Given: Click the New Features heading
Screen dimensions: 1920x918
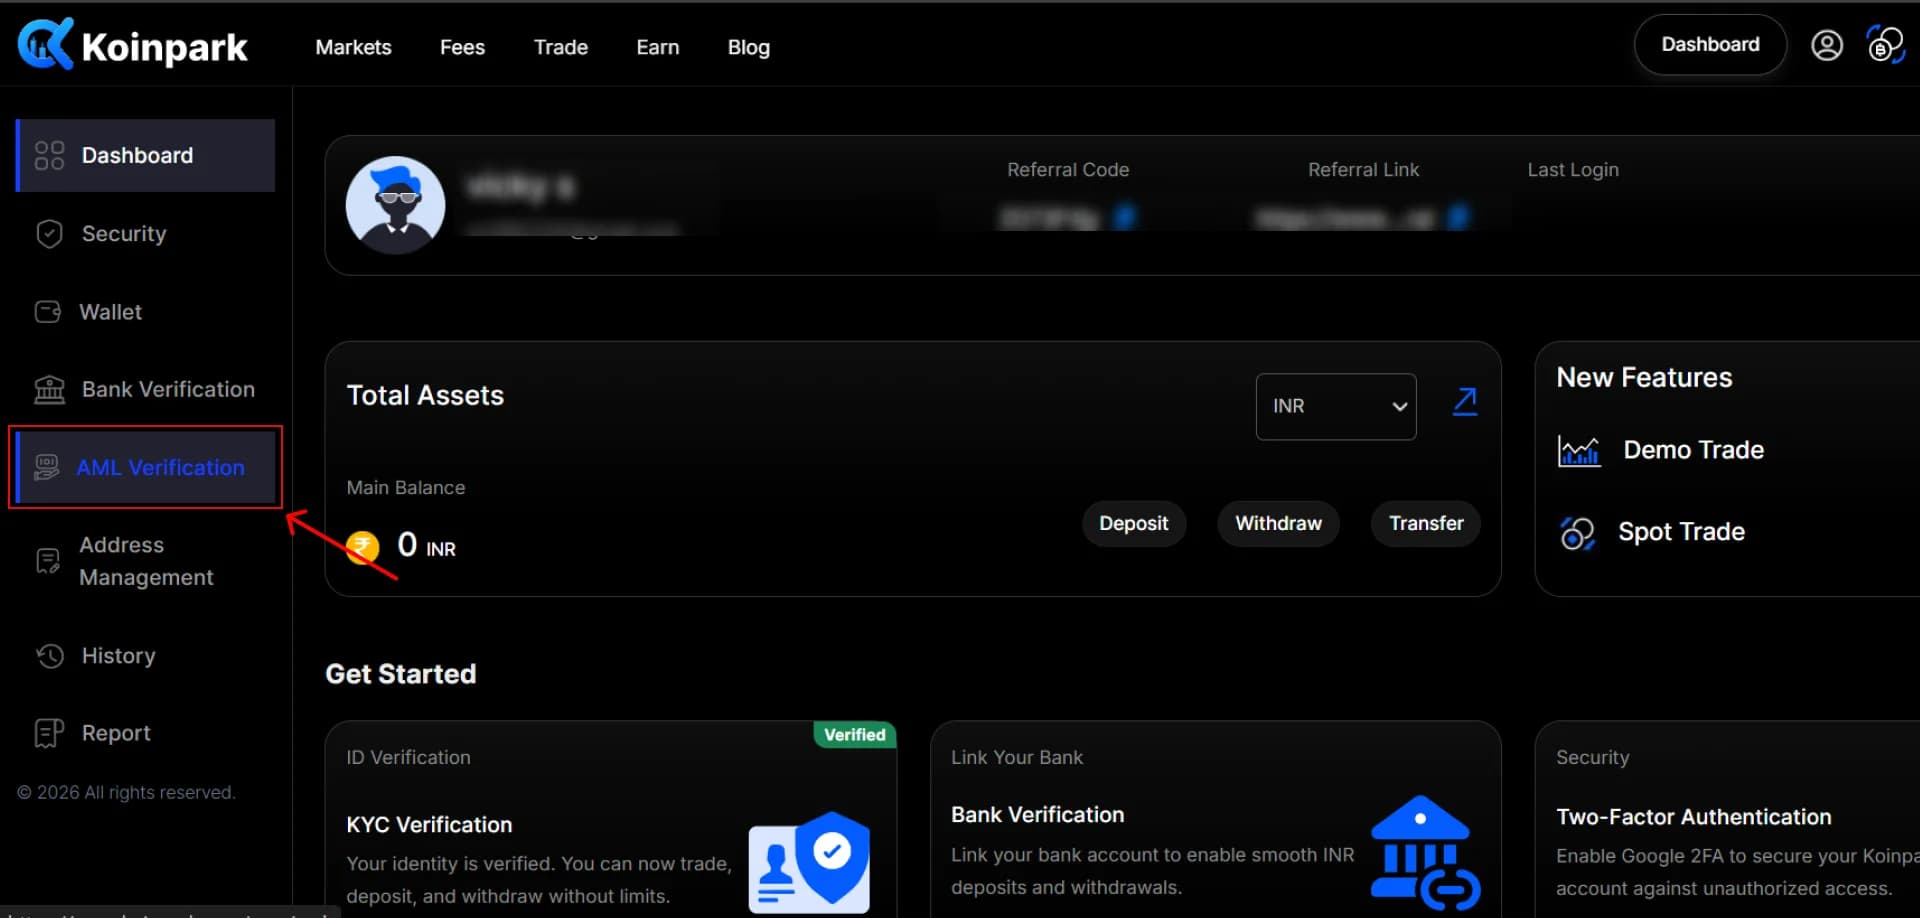Looking at the screenshot, I should (x=1644, y=377).
